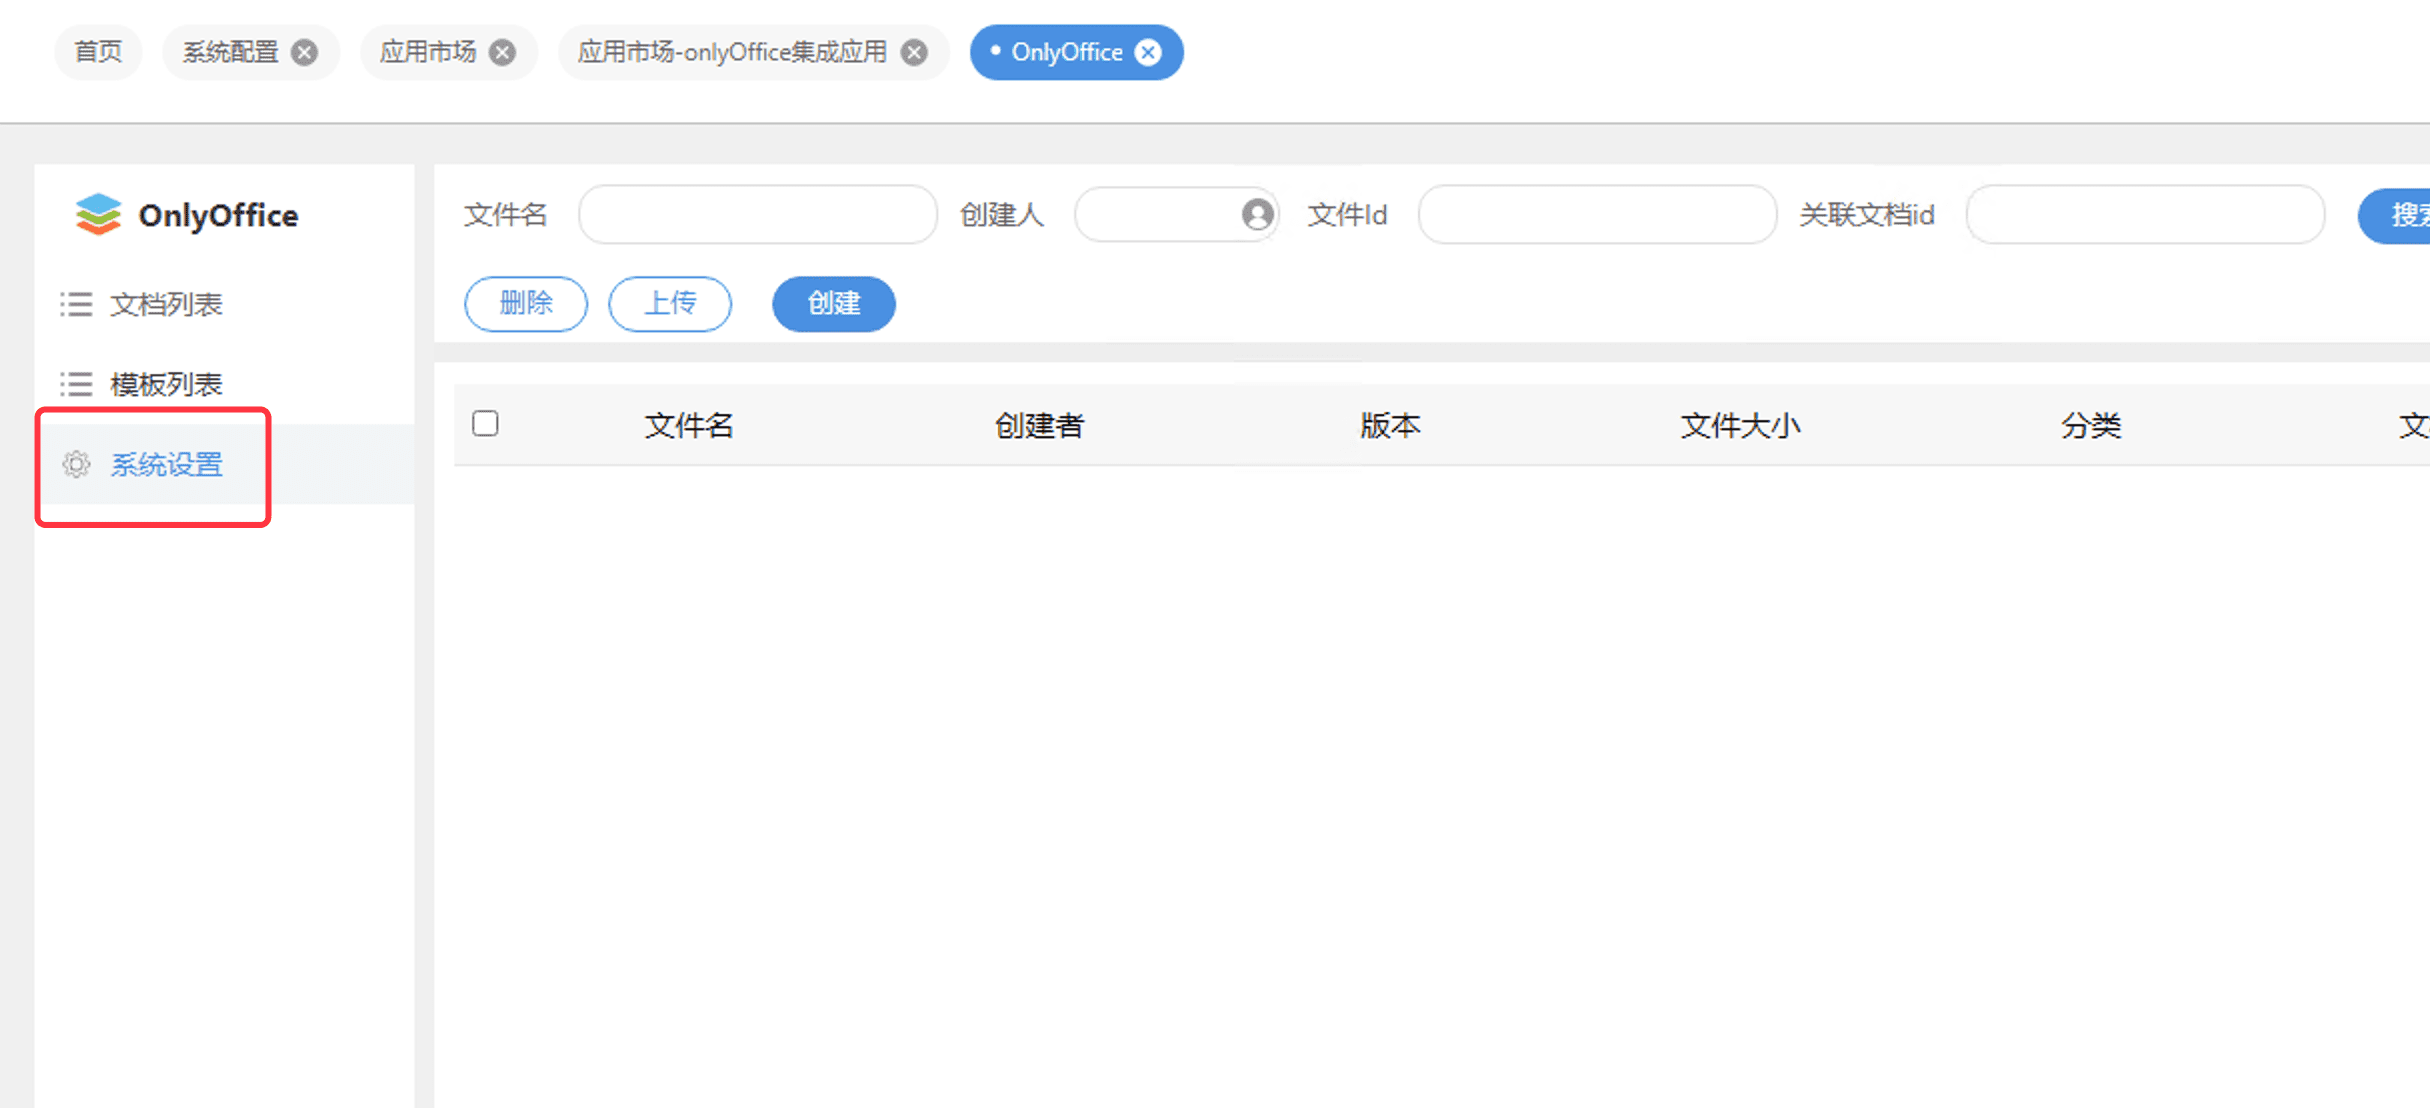Click the 文件名 search input field
Viewport: 2430px width, 1108px height.
[757, 214]
